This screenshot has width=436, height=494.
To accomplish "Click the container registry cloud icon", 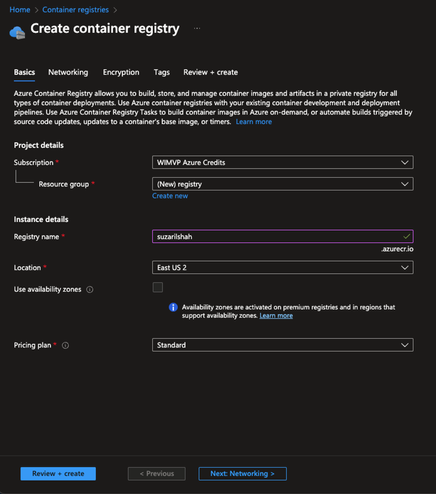I will (x=17, y=32).
